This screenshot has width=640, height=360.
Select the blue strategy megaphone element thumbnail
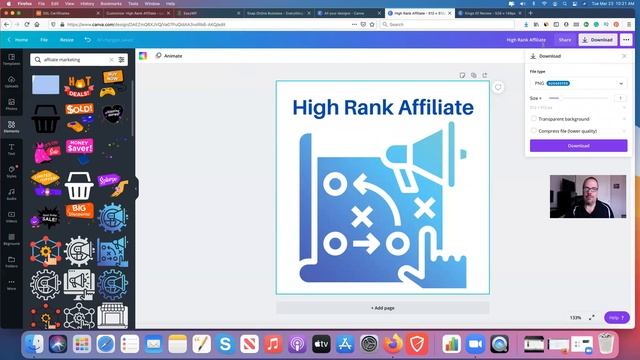coord(112,252)
